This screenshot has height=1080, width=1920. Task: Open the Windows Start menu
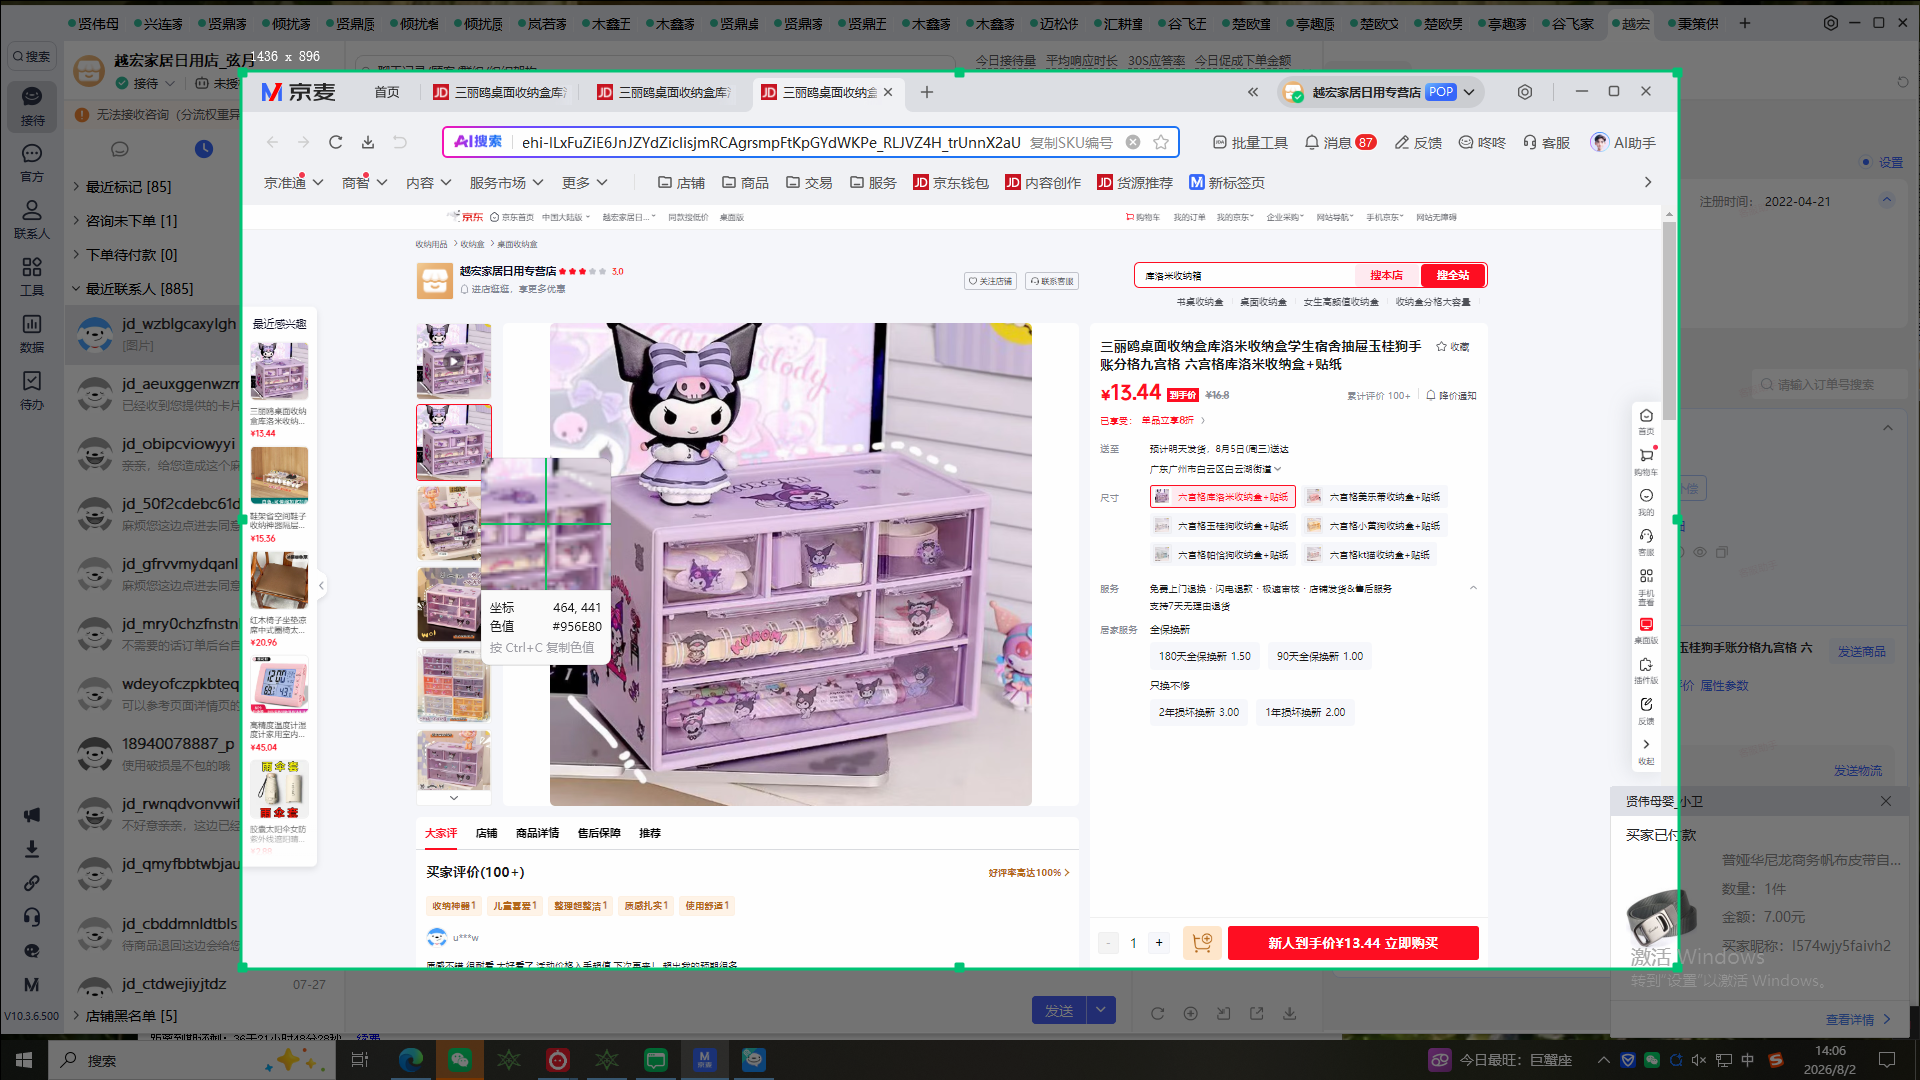click(24, 1060)
